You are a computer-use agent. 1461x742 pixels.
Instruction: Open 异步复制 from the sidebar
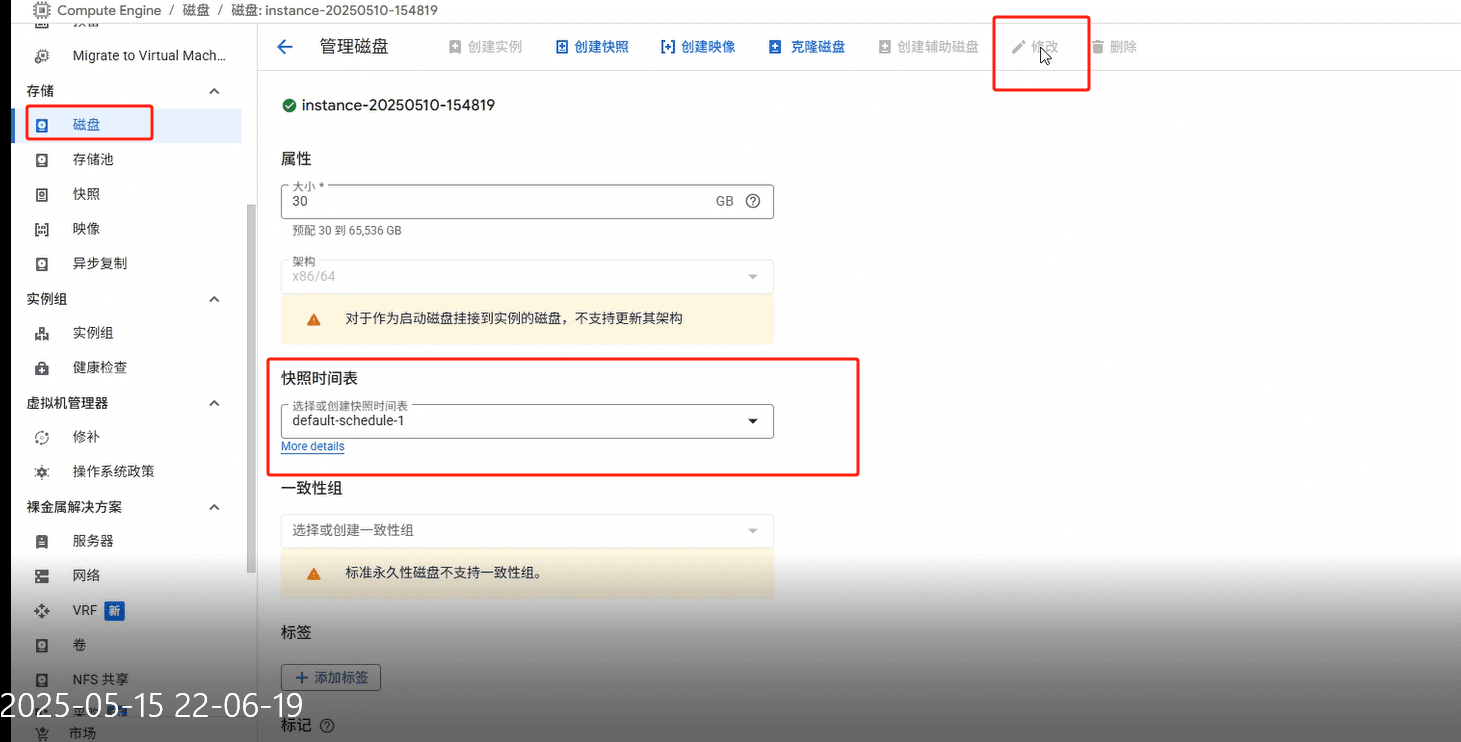point(100,264)
